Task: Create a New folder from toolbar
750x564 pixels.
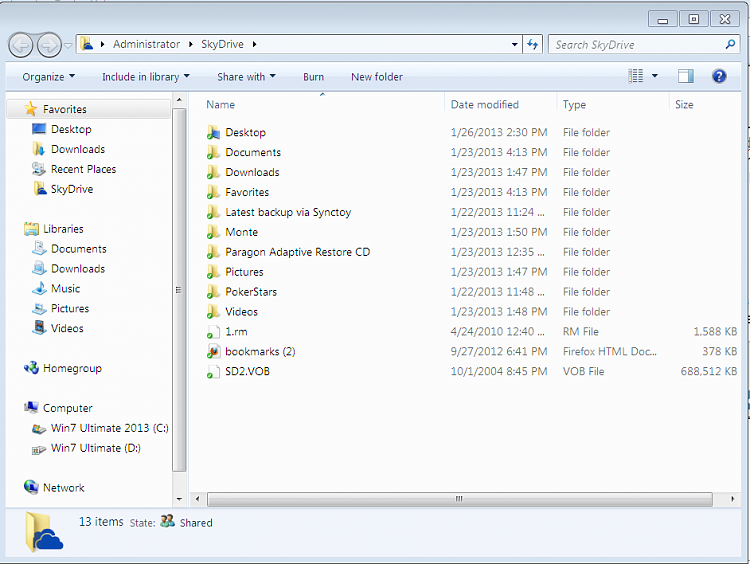Action: (x=376, y=77)
